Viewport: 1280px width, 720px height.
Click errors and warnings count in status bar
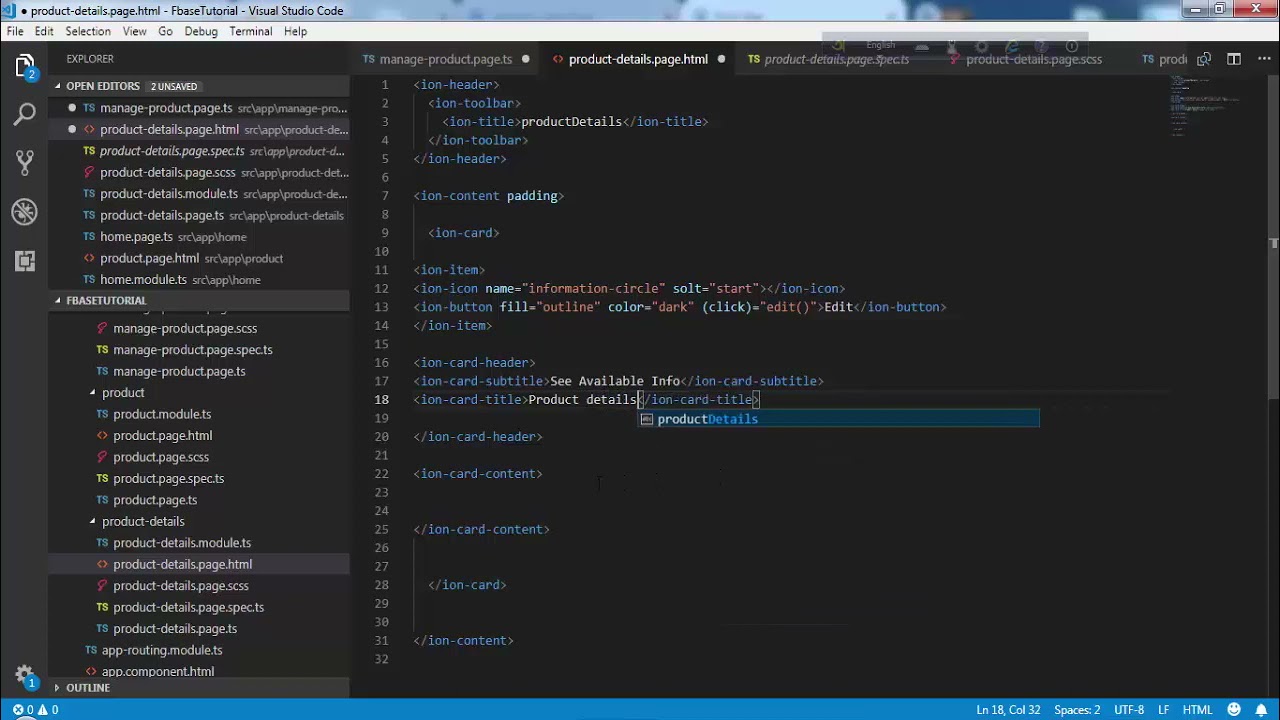pyautogui.click(x=35, y=710)
